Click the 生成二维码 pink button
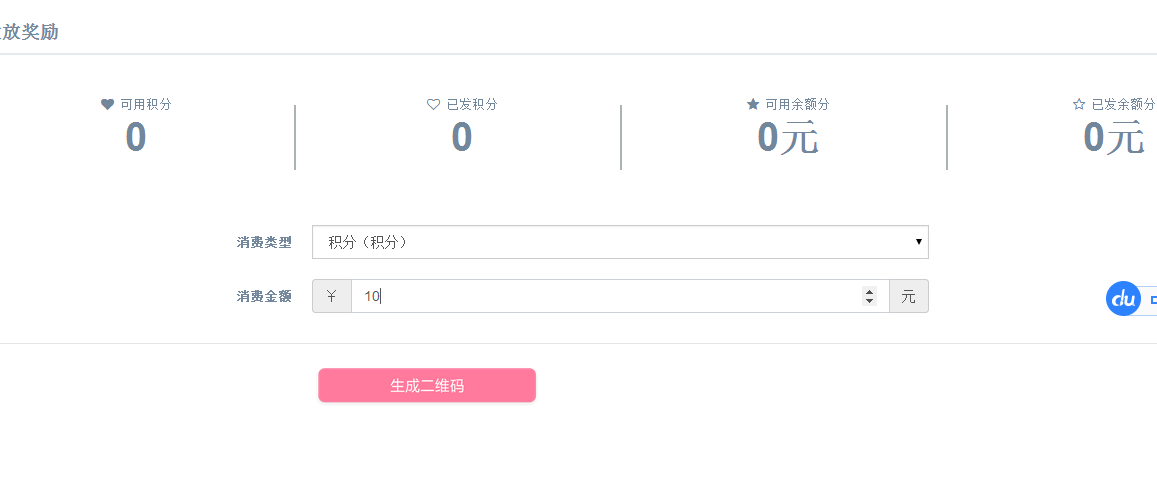Screen dimensions: 1157x490 [426, 385]
